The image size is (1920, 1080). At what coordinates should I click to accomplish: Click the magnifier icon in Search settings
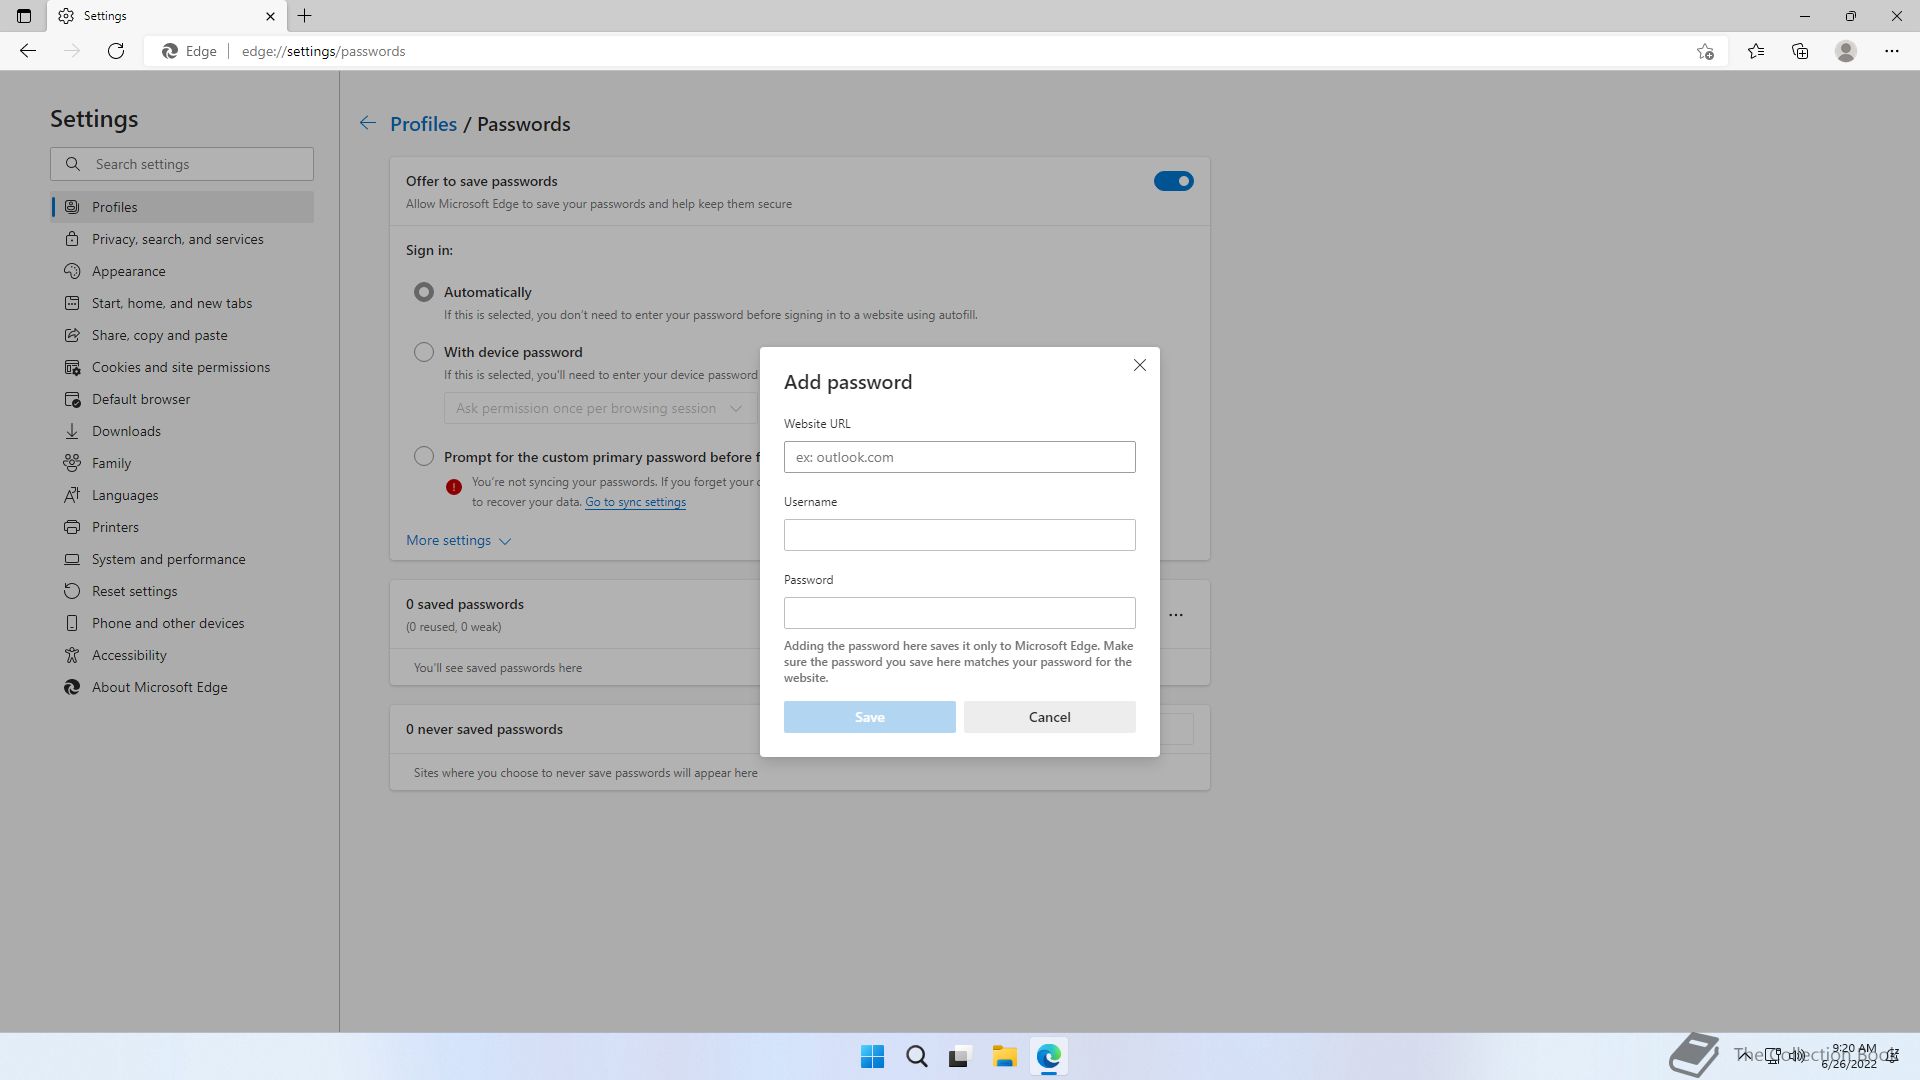[x=73, y=164]
